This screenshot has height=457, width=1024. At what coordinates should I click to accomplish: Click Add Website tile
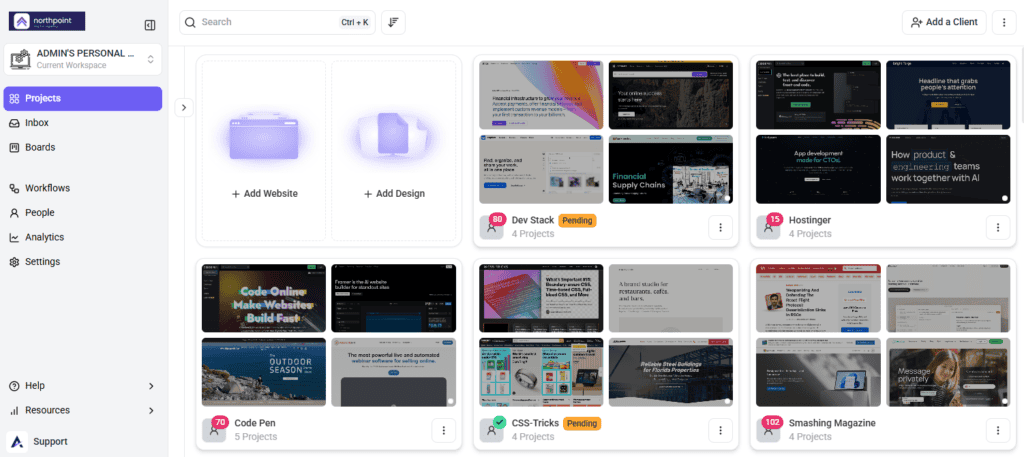click(264, 151)
